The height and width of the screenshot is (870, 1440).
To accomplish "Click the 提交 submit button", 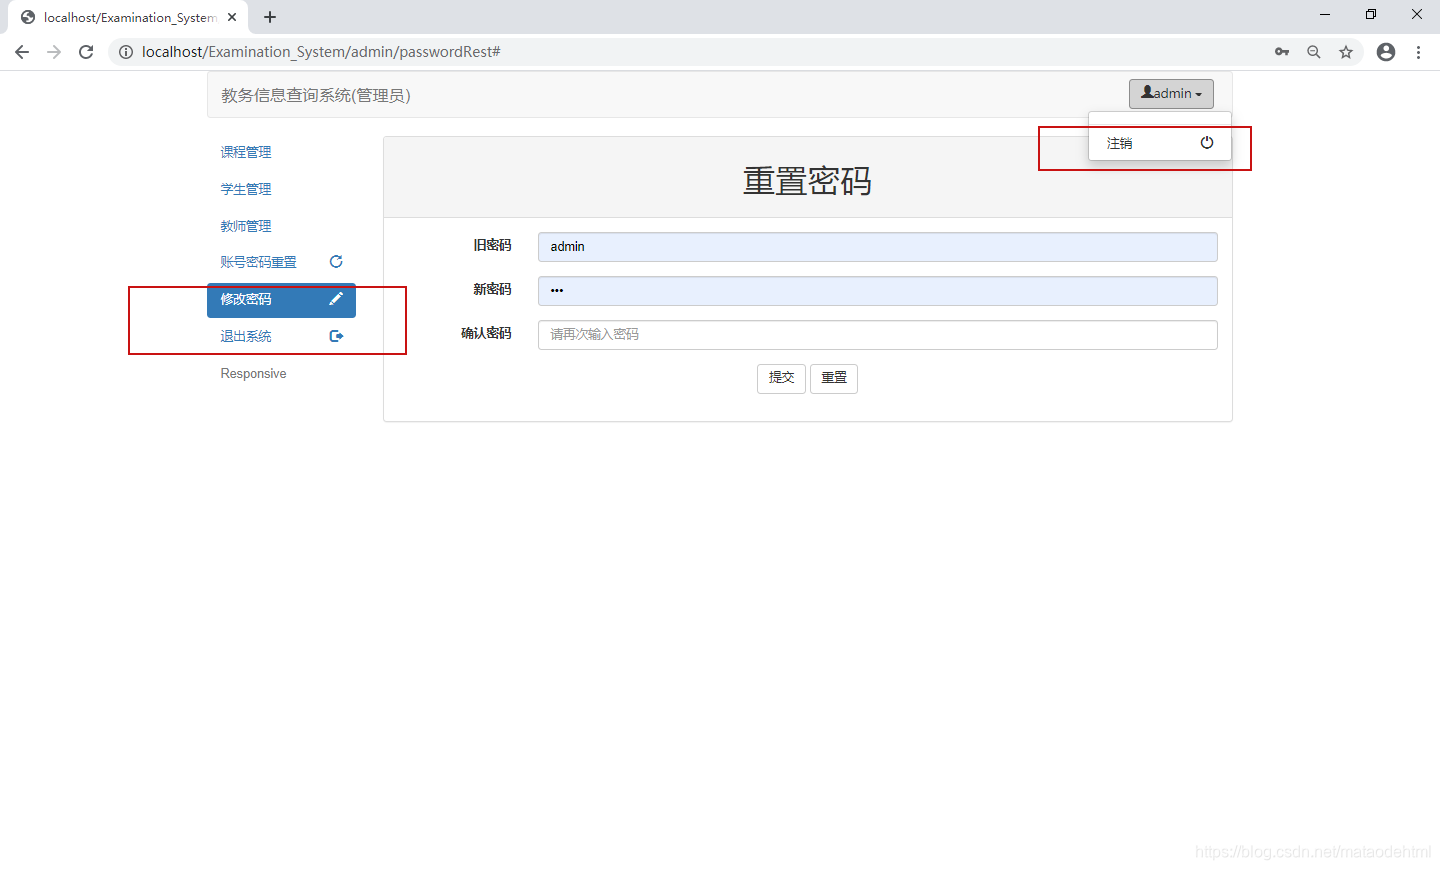I will coord(781,378).
